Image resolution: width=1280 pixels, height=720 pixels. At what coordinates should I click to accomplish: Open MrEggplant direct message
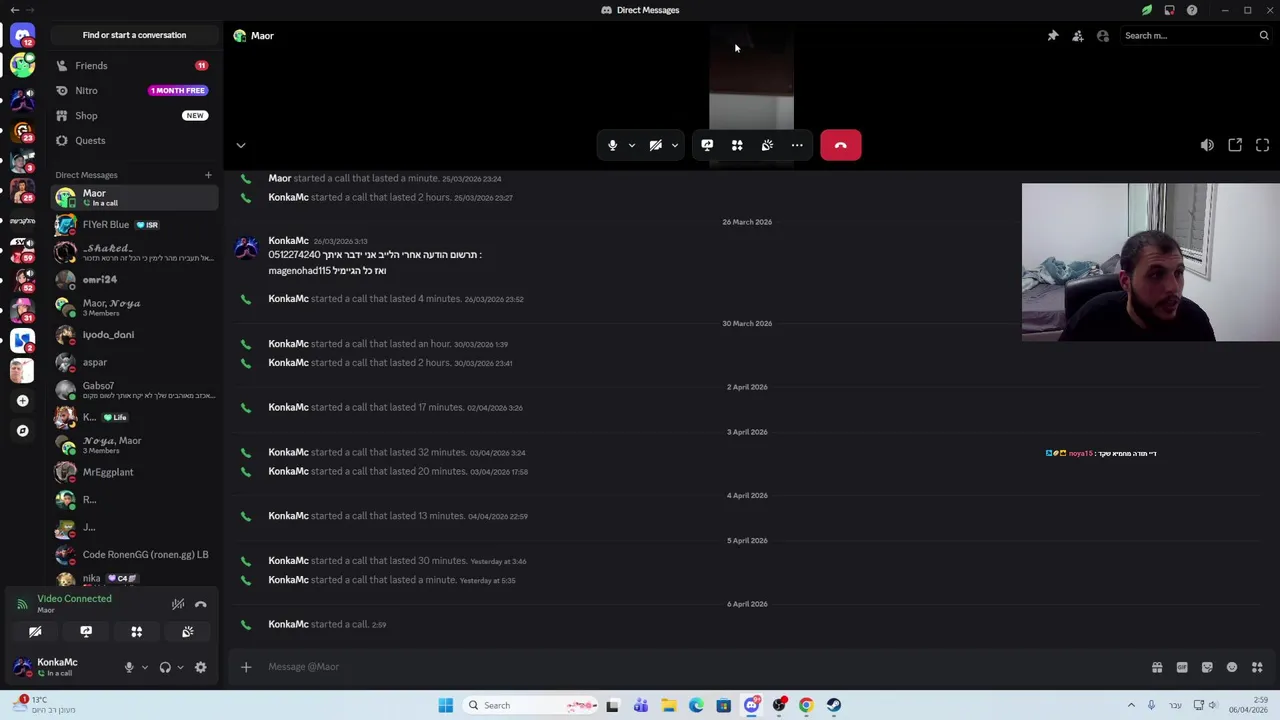pyautogui.click(x=133, y=472)
